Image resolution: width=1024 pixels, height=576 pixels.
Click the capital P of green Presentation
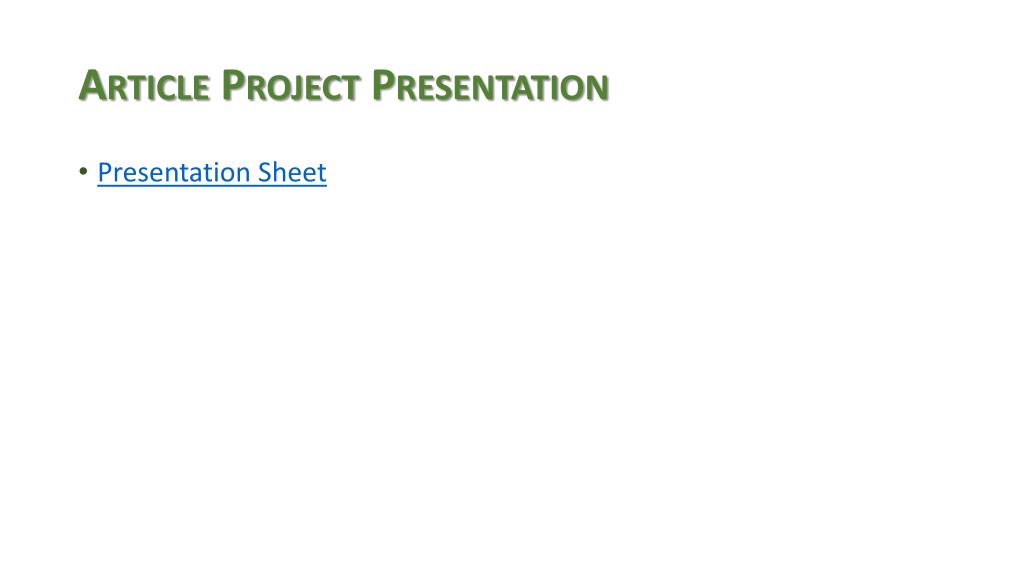[384, 85]
